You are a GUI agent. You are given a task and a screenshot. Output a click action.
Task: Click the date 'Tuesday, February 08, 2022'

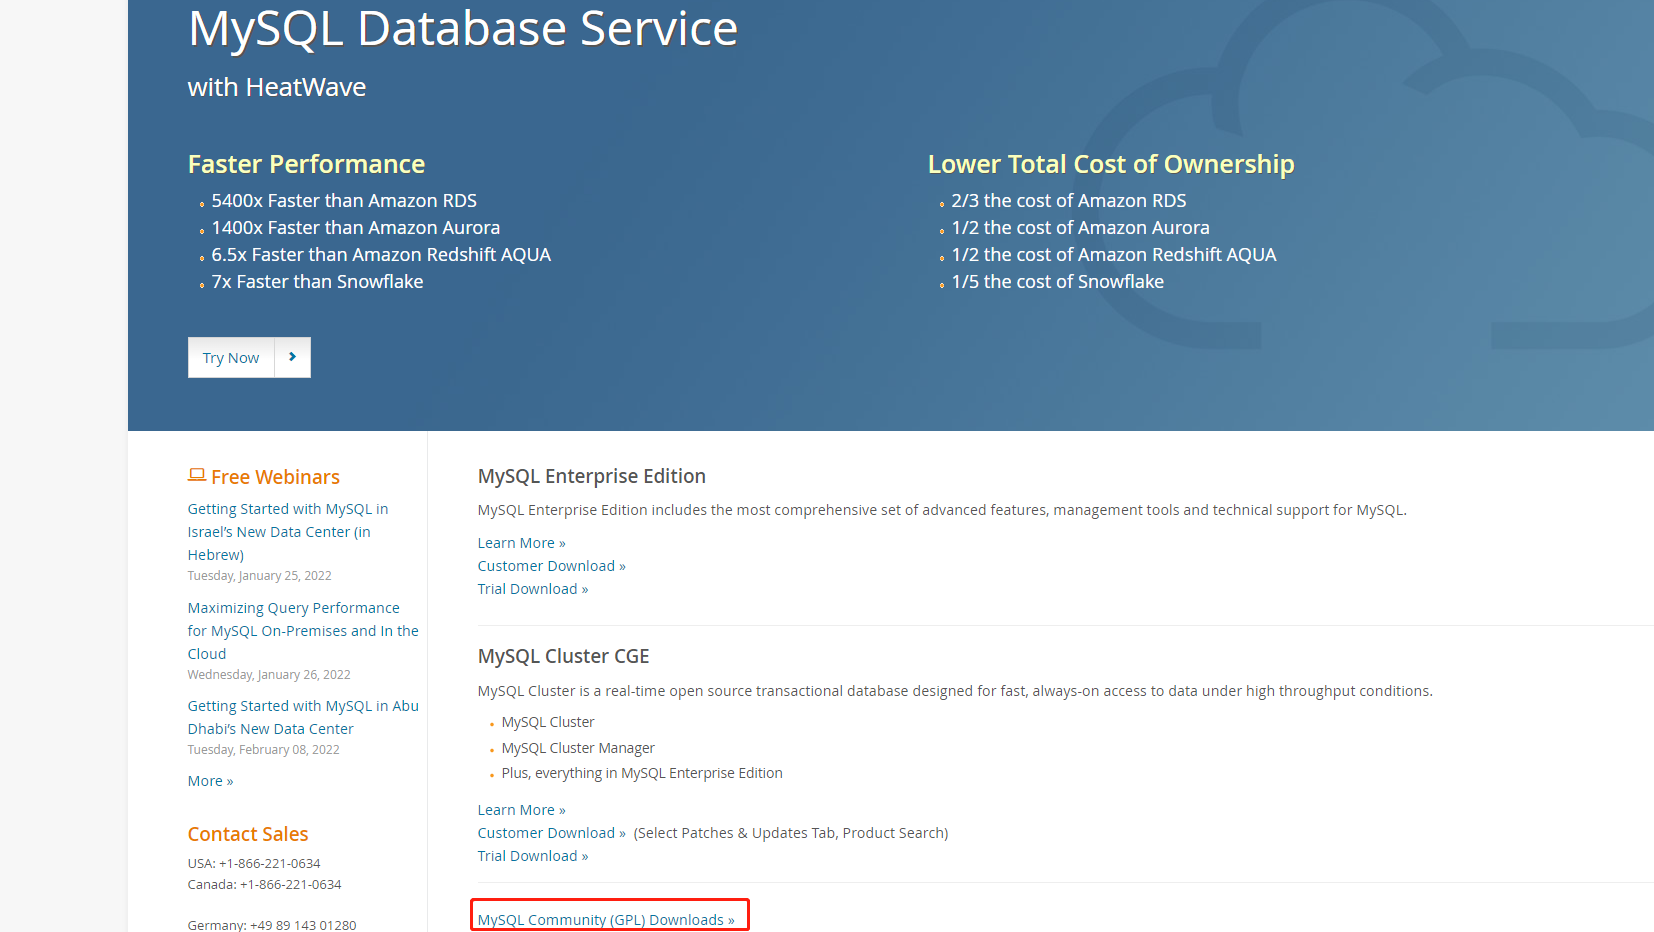coord(264,750)
